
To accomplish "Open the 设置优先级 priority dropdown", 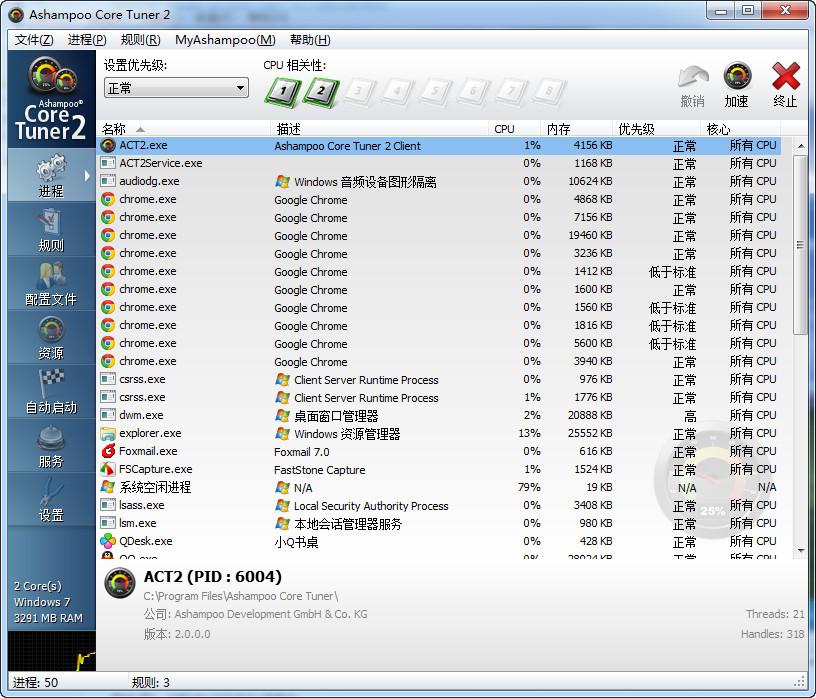I will pyautogui.click(x=176, y=88).
